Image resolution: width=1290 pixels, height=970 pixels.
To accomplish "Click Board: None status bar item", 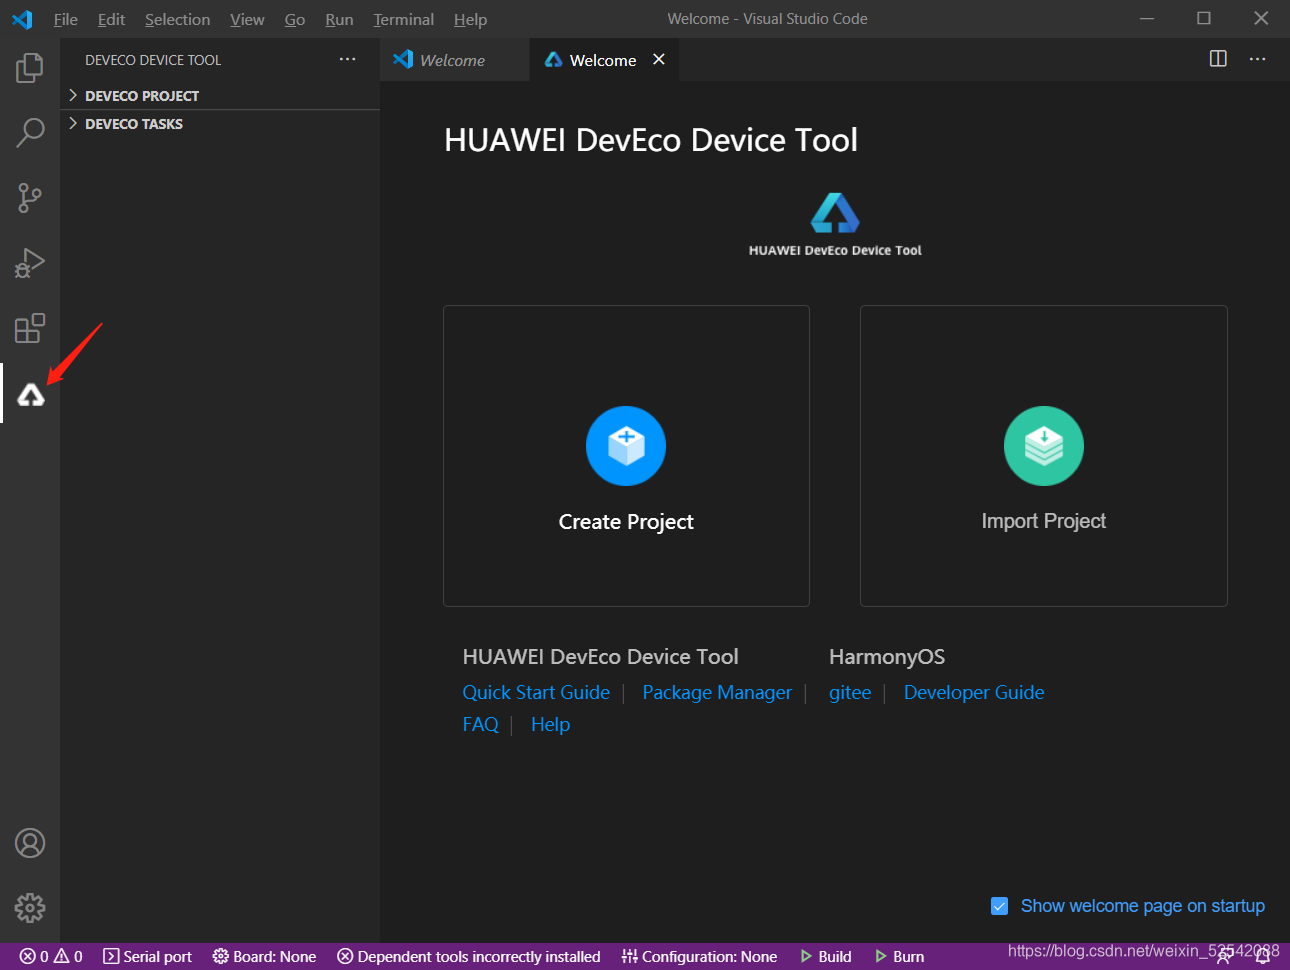I will [x=264, y=957].
